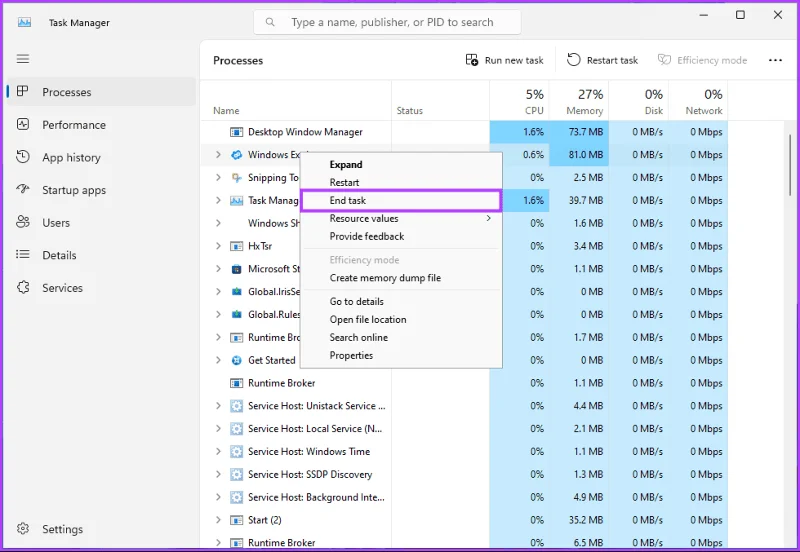Image resolution: width=800 pixels, height=552 pixels.
Task: Select Search online menu item
Action: (x=401, y=337)
